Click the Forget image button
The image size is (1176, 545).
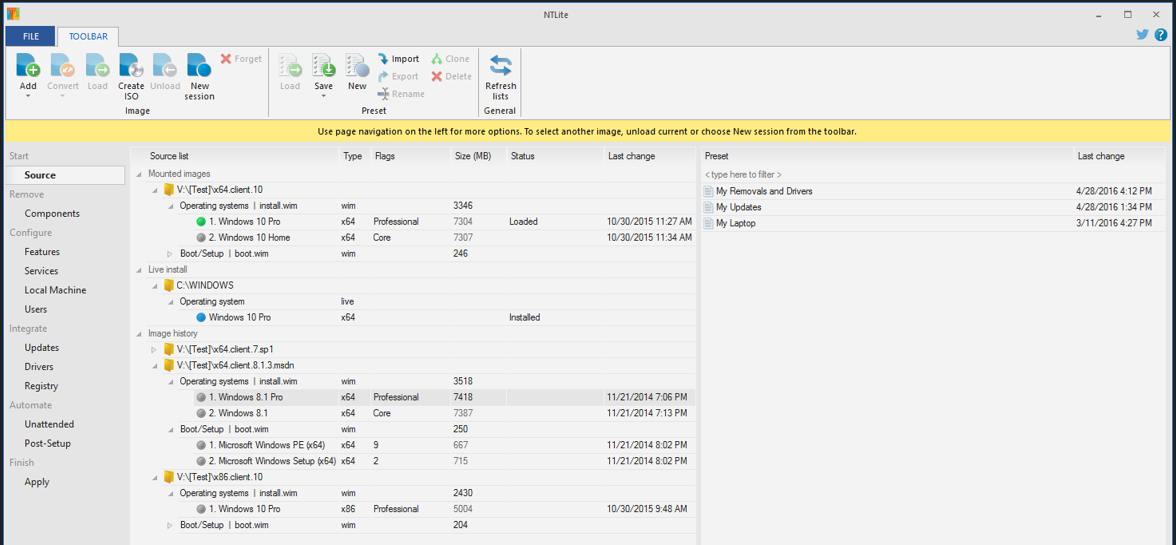point(241,58)
